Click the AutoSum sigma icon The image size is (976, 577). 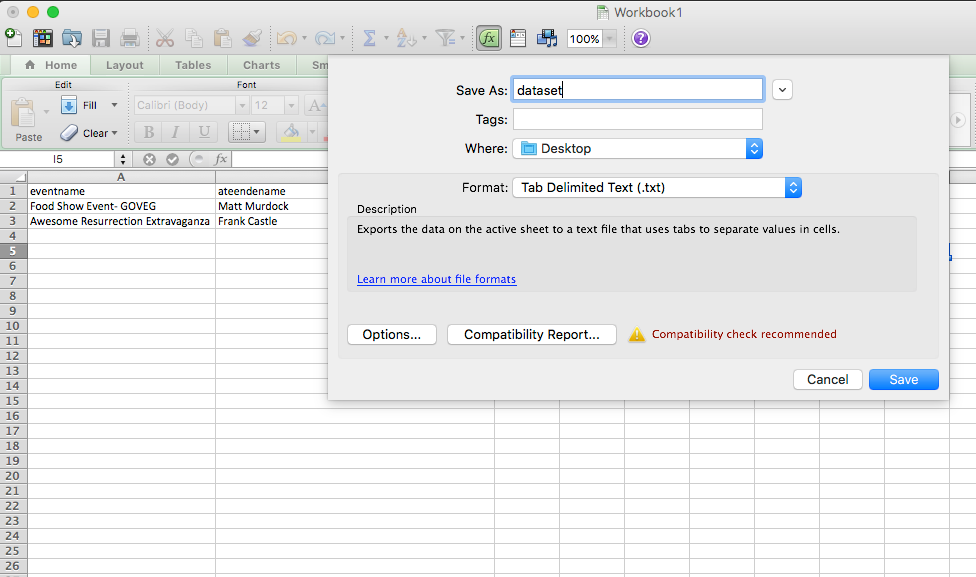tap(369, 38)
